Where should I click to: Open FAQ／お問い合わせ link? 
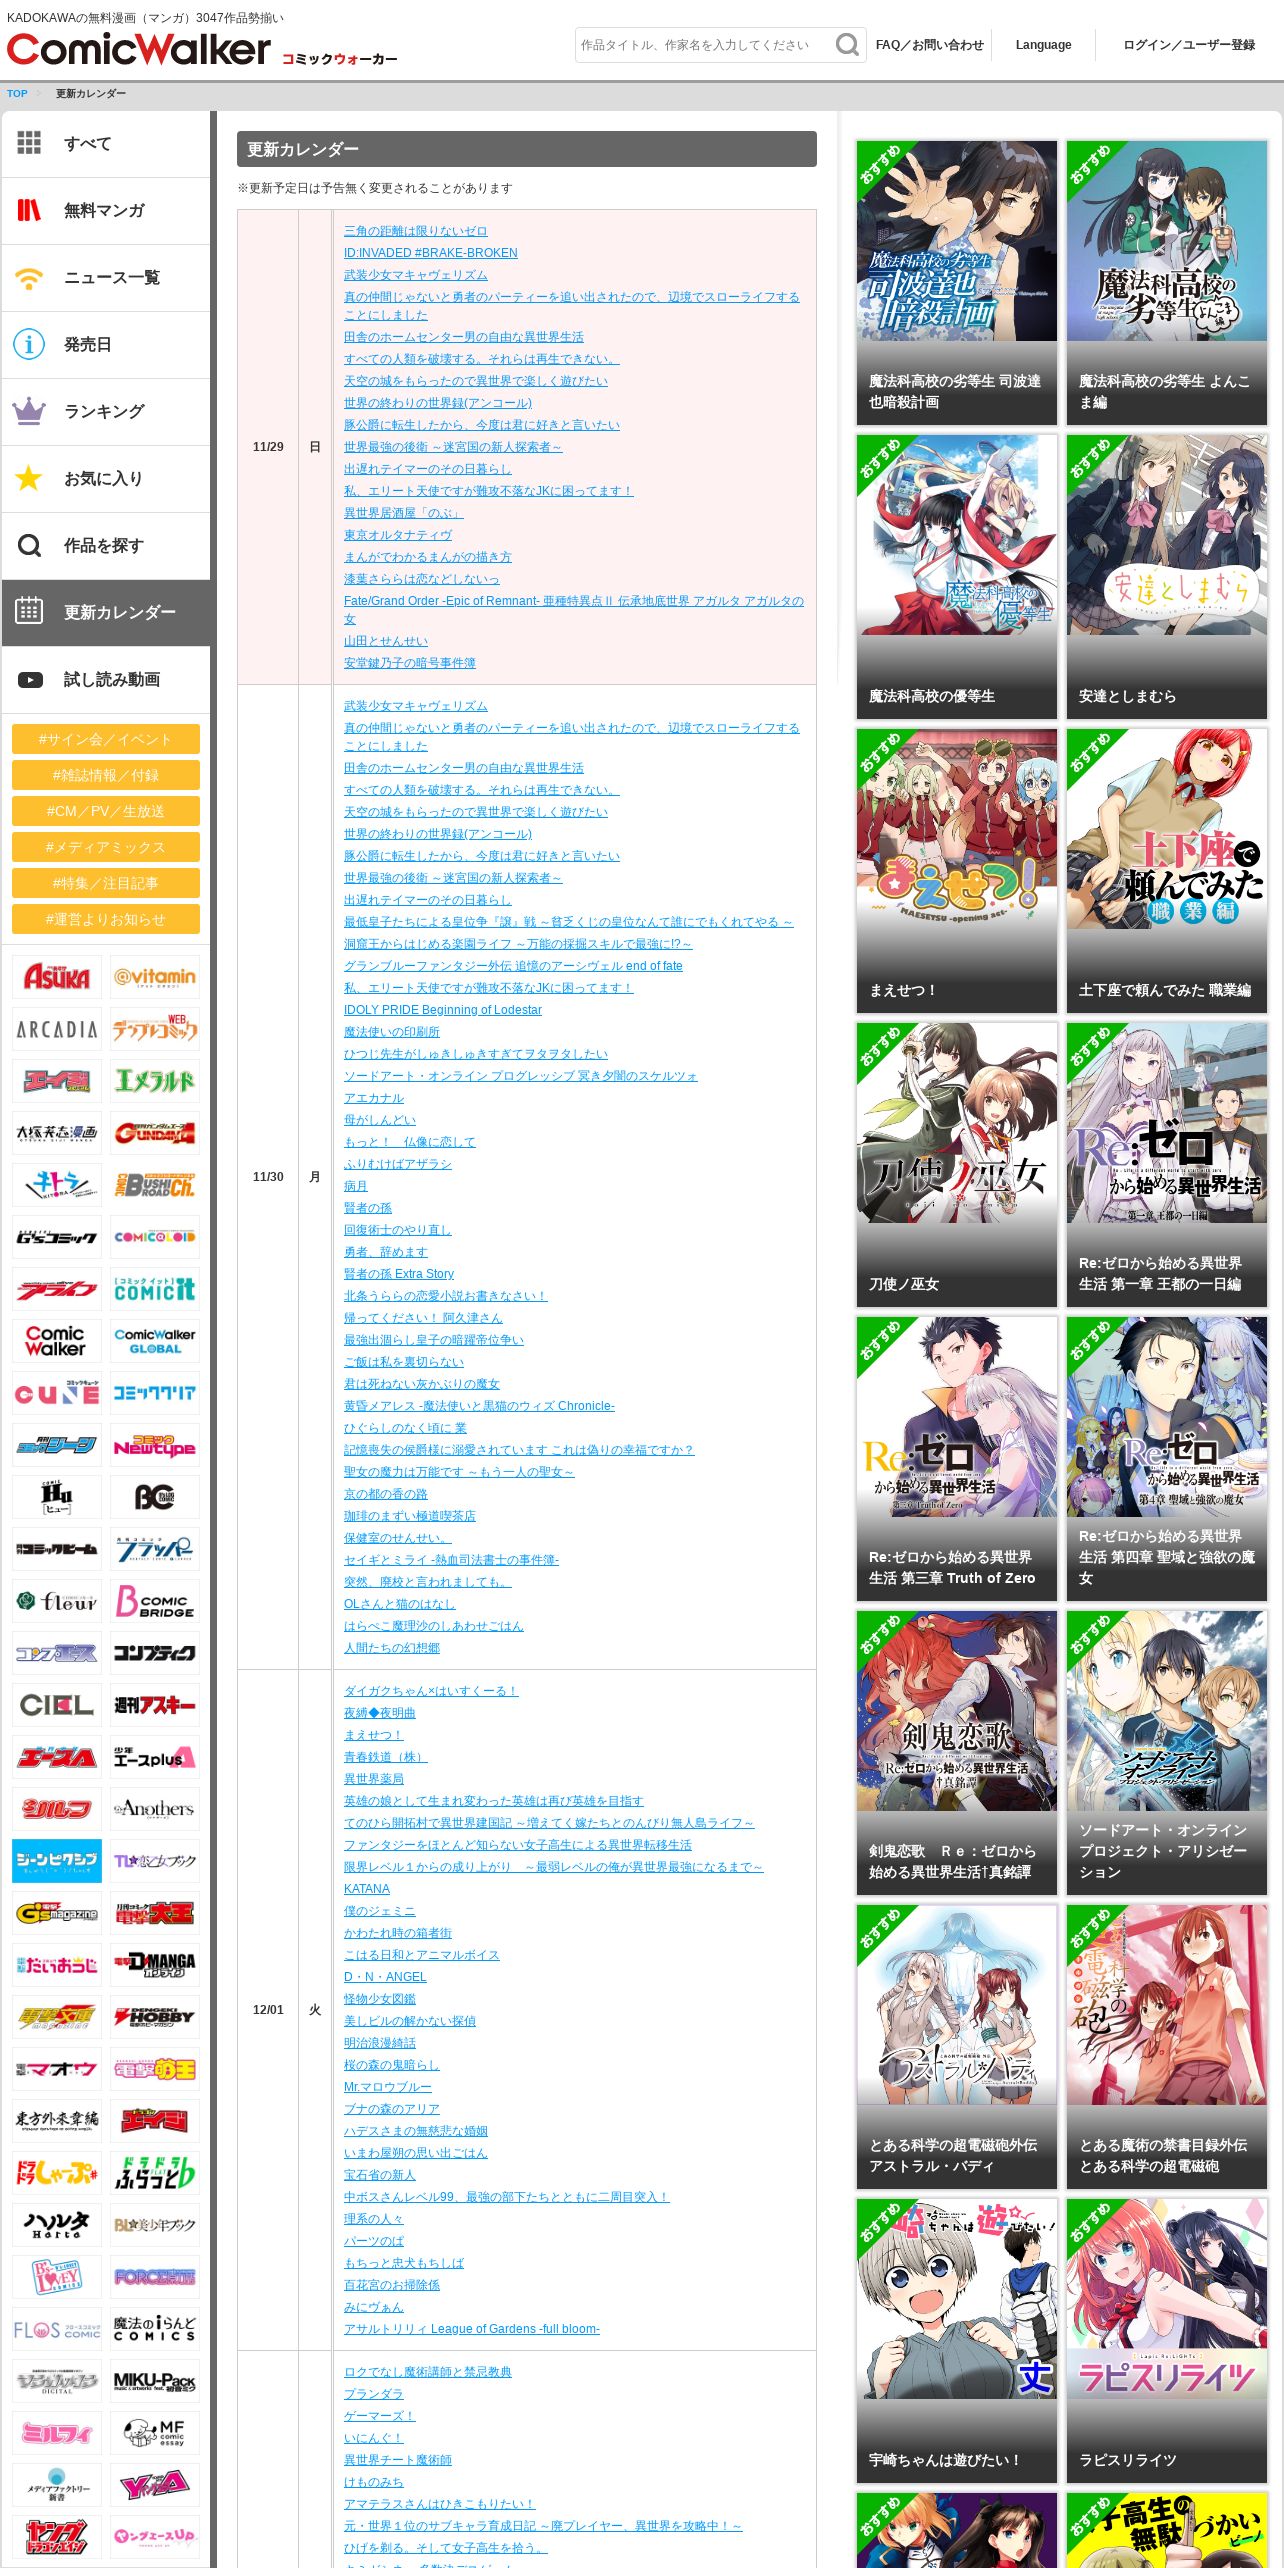tap(929, 45)
